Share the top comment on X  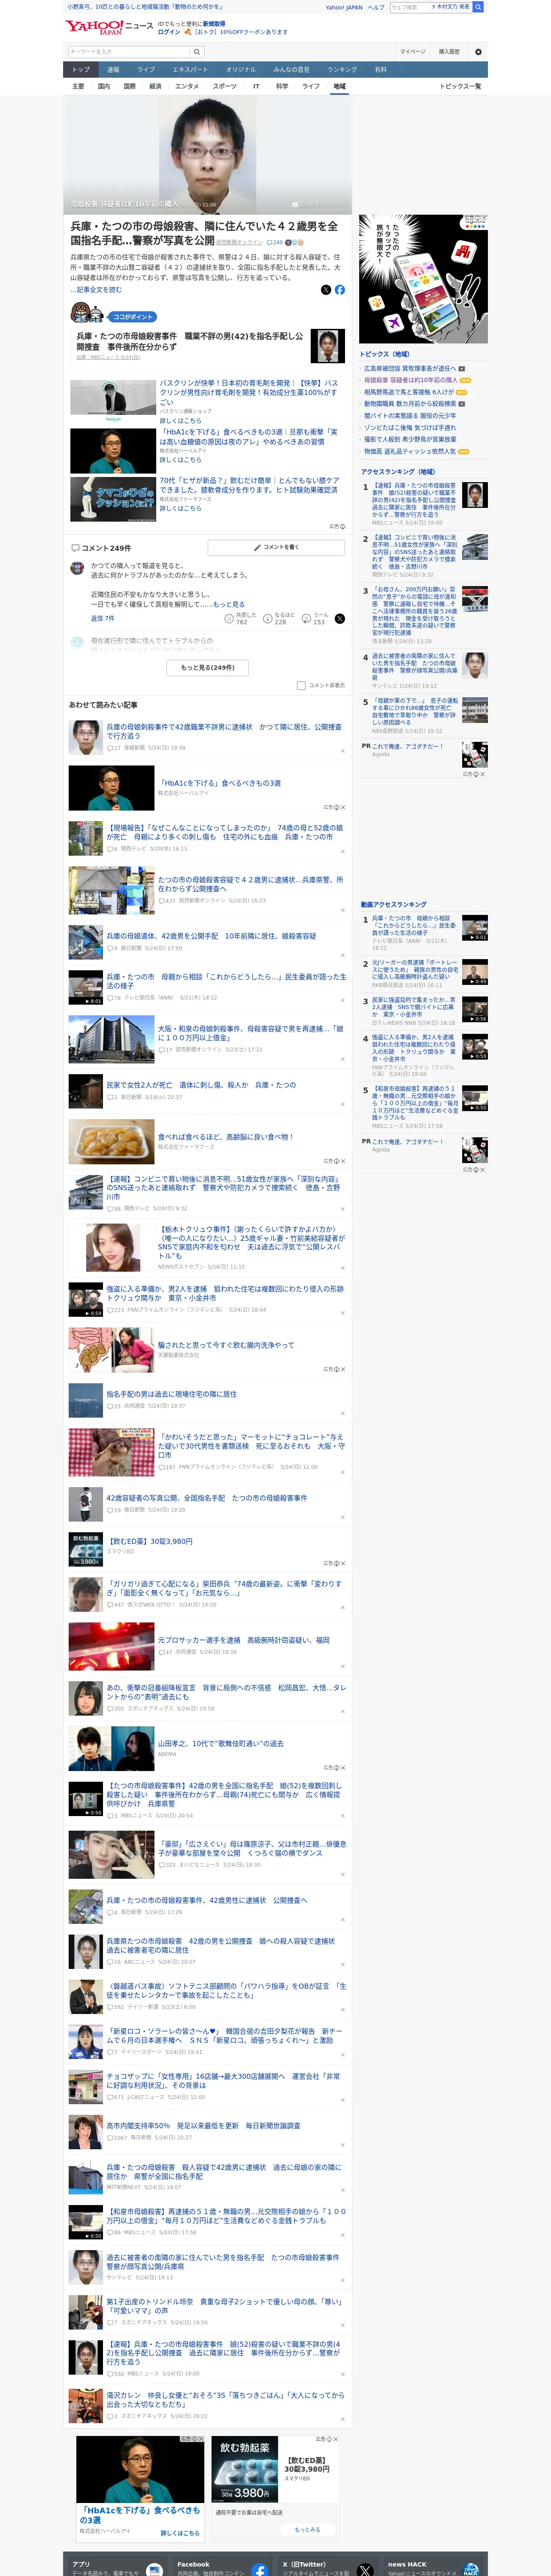[x=340, y=619]
